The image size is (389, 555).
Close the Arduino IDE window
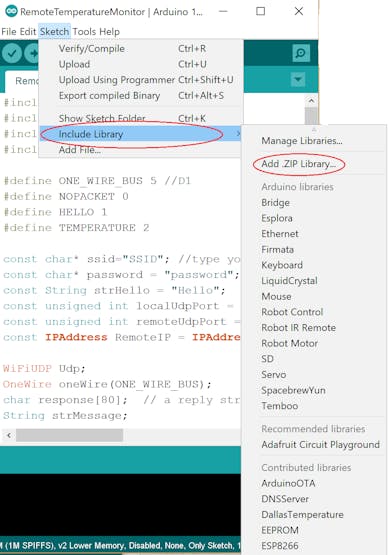point(299,11)
